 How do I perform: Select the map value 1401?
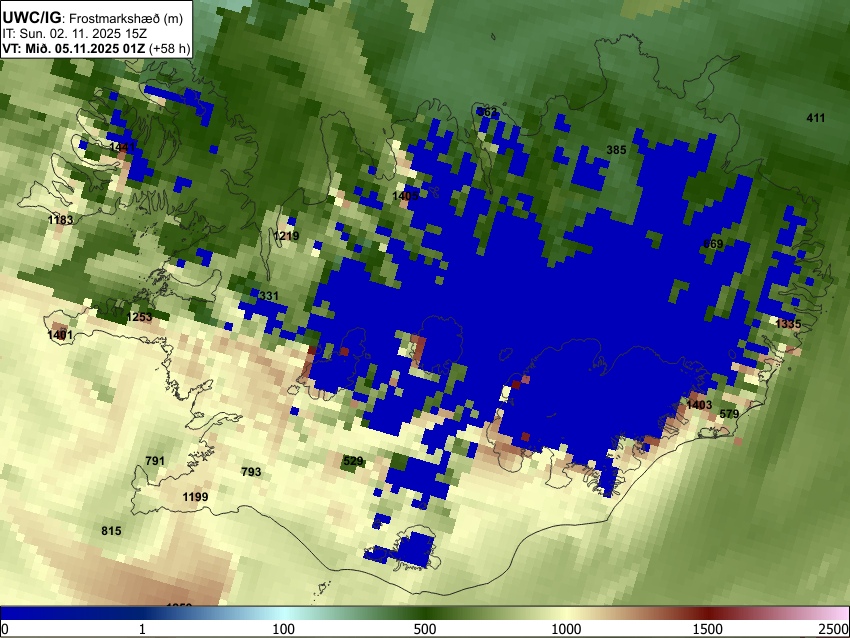60,335
